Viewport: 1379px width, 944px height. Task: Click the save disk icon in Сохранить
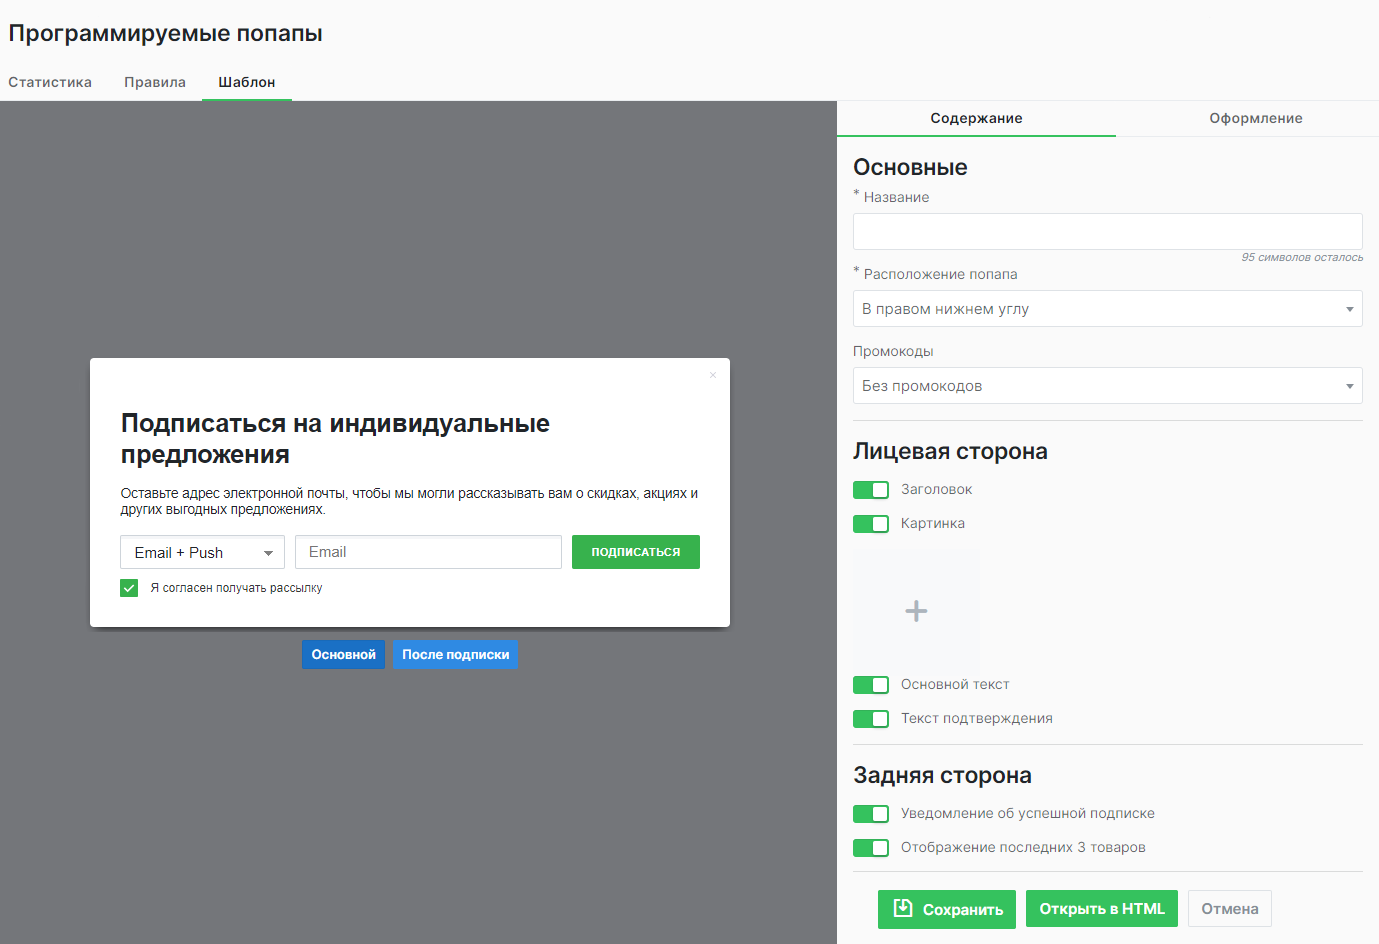(x=904, y=909)
